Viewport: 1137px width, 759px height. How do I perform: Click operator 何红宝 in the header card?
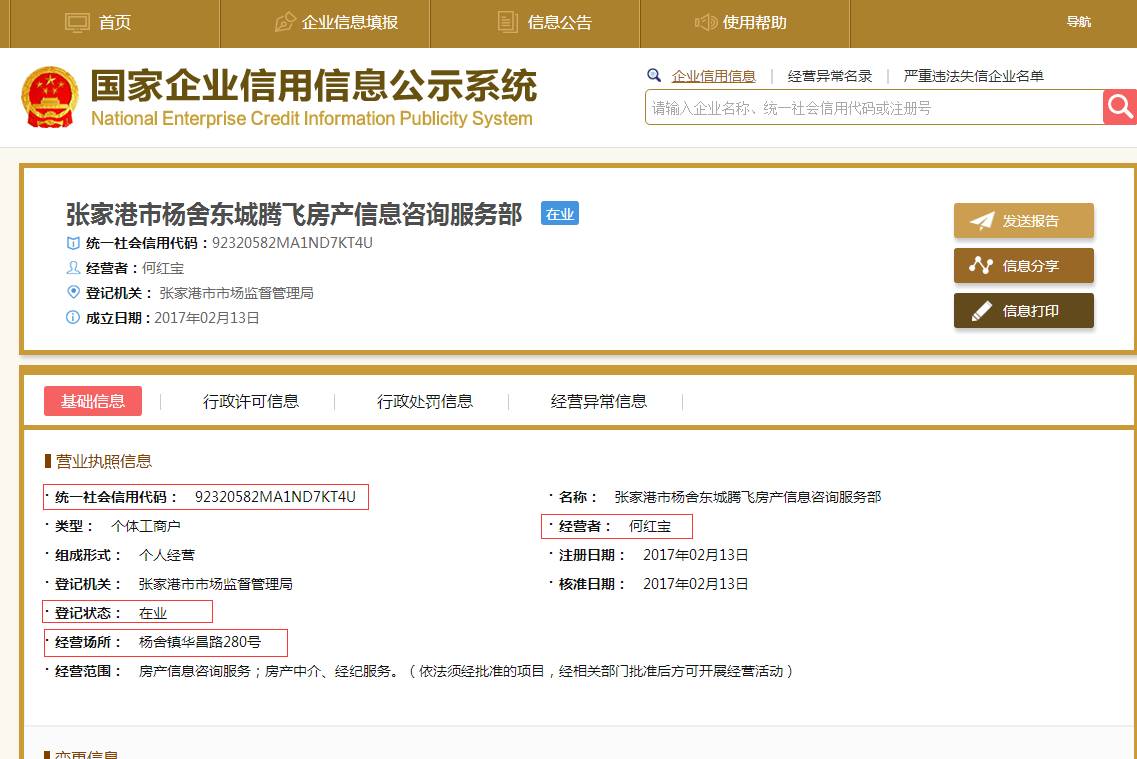pos(163,268)
